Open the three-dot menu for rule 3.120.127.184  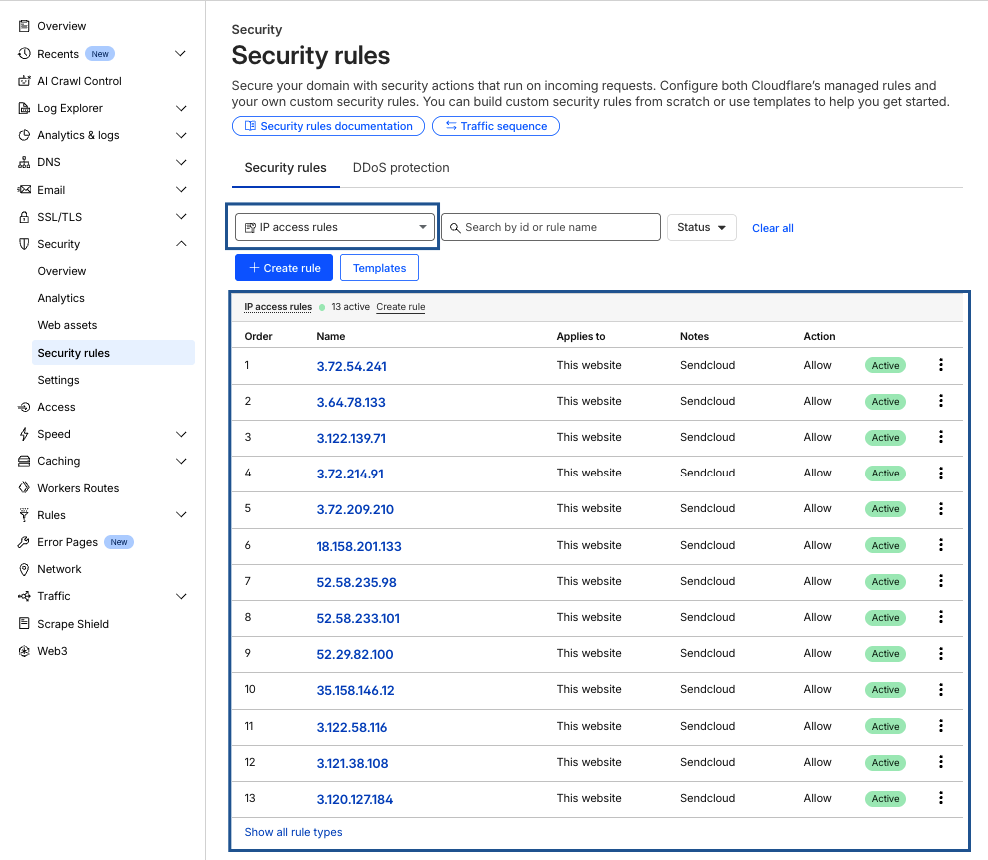point(941,798)
